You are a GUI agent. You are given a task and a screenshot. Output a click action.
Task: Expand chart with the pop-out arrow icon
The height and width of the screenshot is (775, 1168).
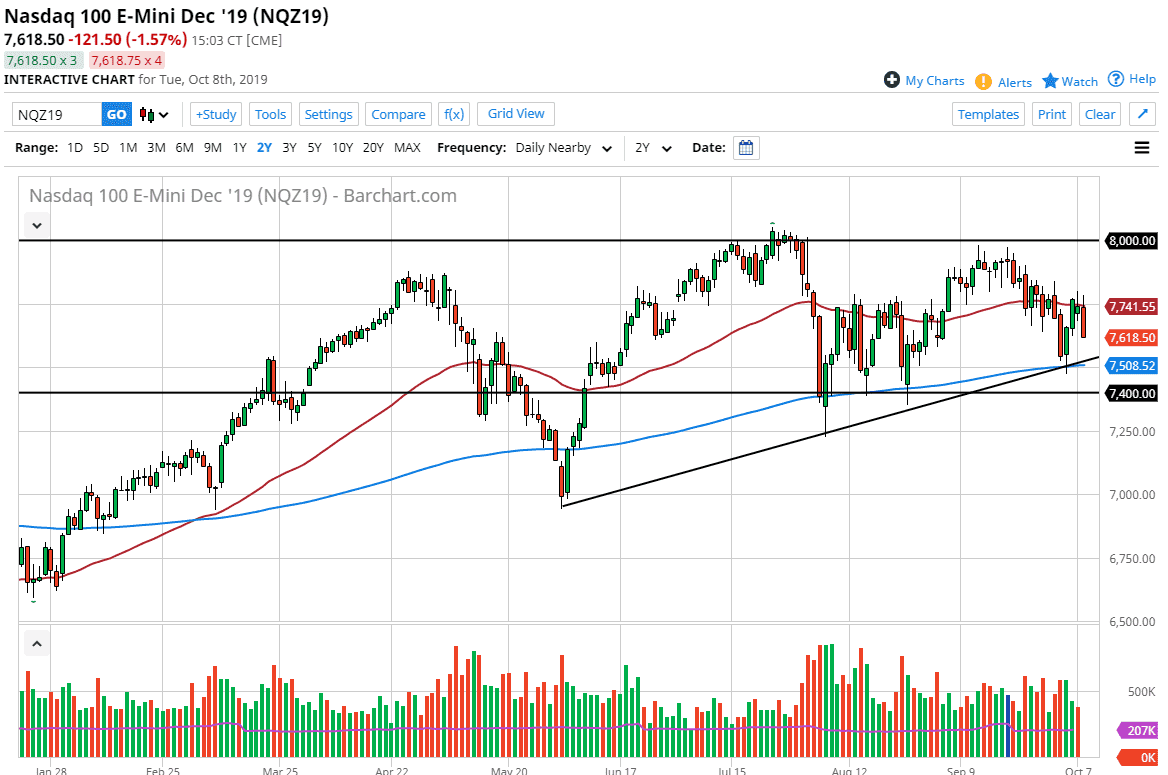coord(1142,114)
